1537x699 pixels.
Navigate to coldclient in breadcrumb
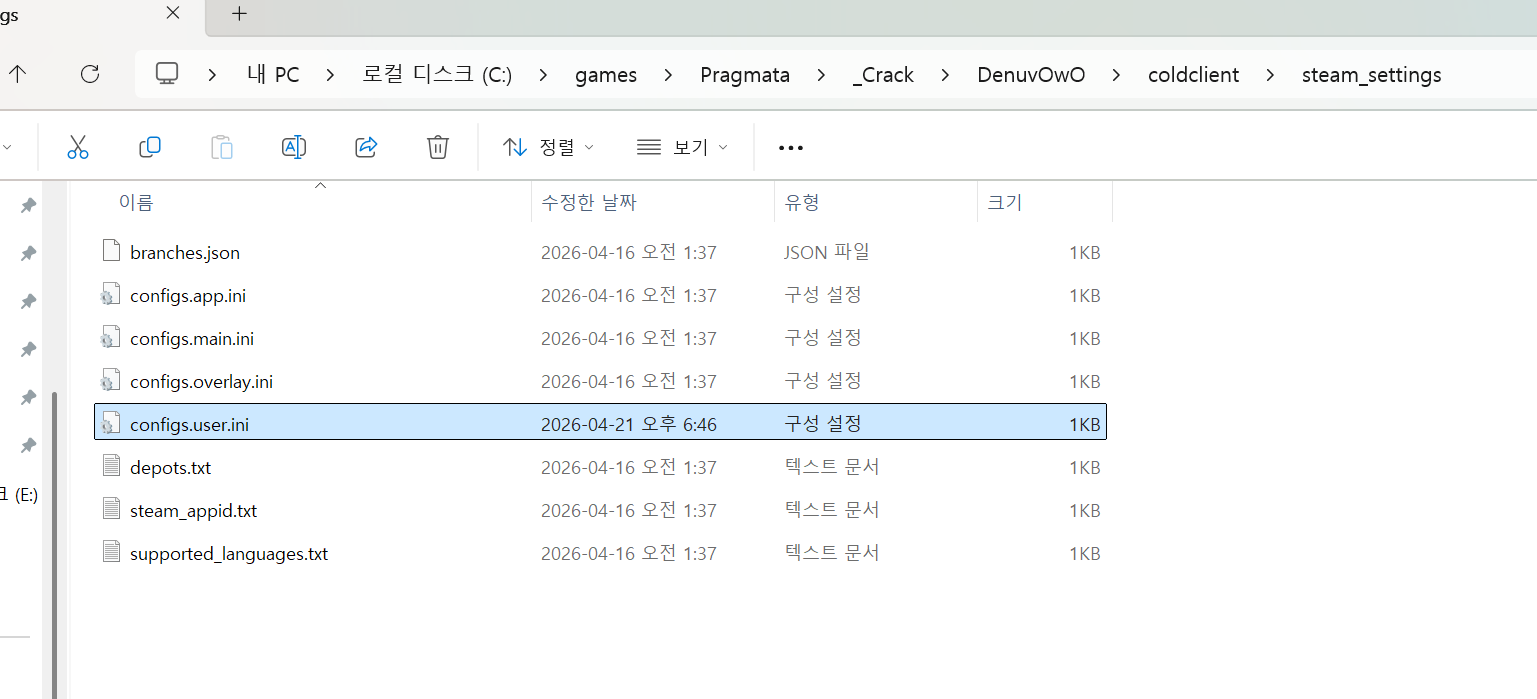point(1193,75)
